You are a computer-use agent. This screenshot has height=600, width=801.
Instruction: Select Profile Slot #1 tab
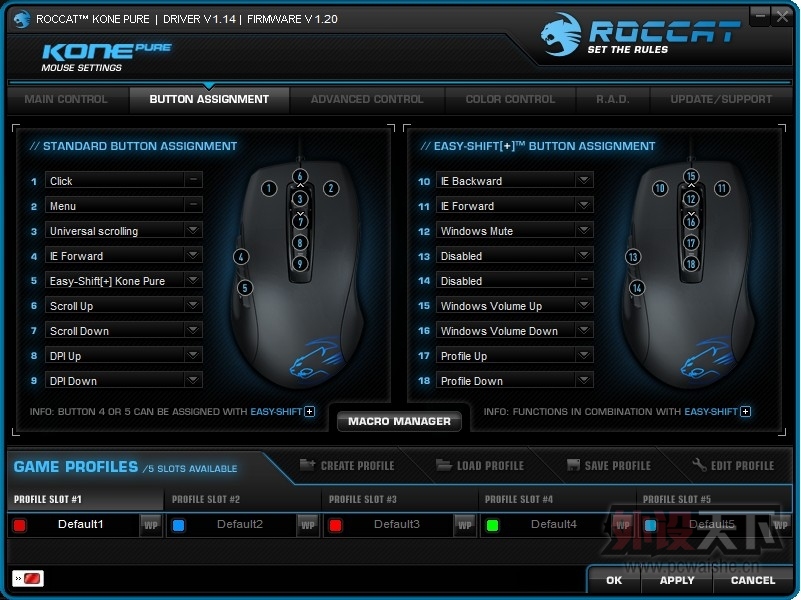(x=85, y=499)
